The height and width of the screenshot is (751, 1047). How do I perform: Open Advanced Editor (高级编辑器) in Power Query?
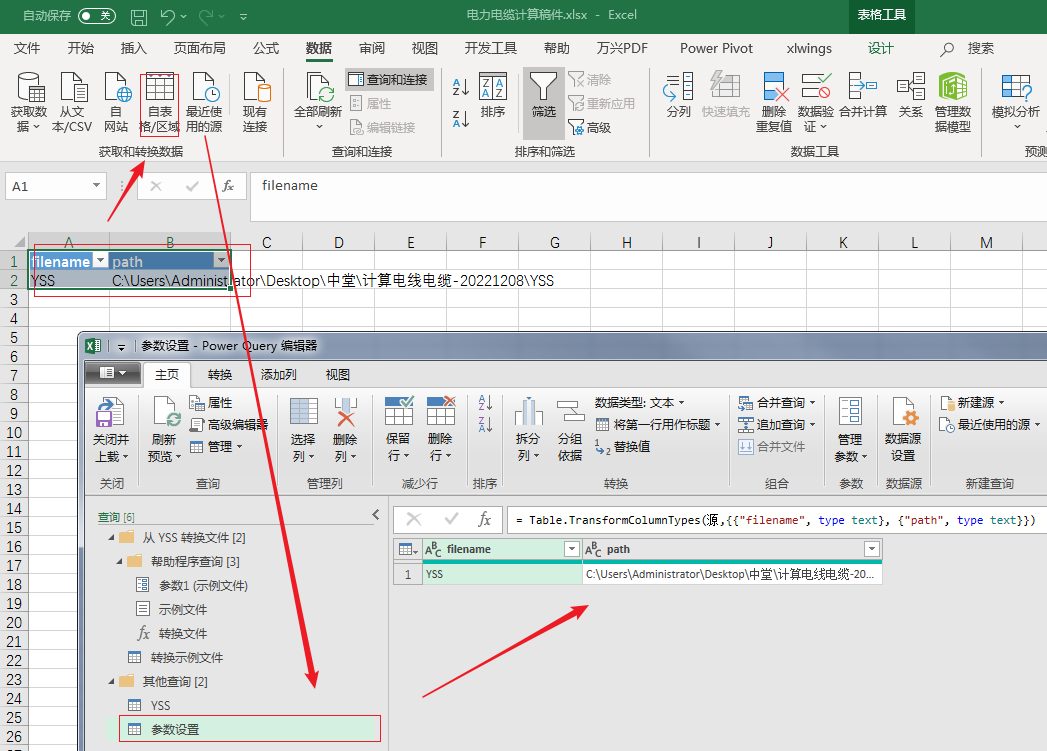point(229,425)
